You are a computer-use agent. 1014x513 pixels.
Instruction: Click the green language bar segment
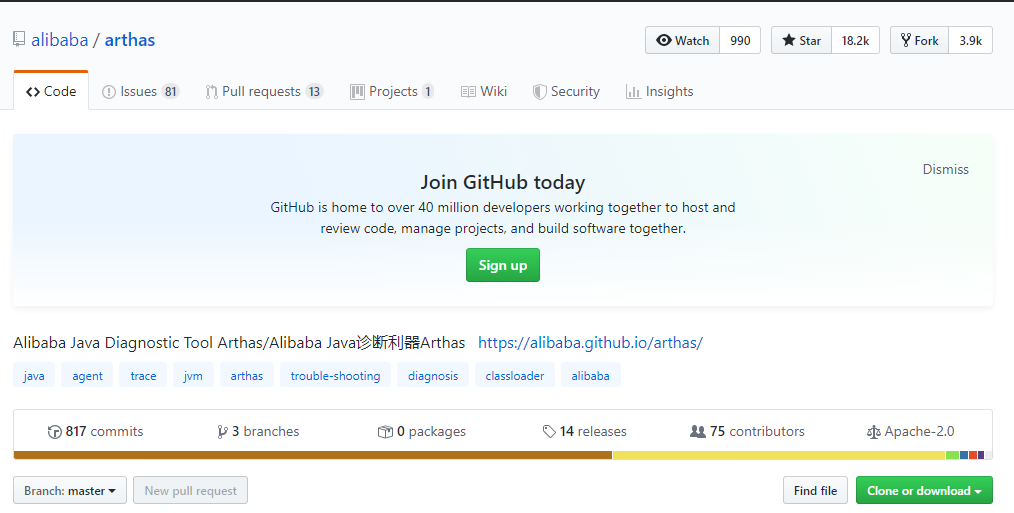click(x=953, y=455)
